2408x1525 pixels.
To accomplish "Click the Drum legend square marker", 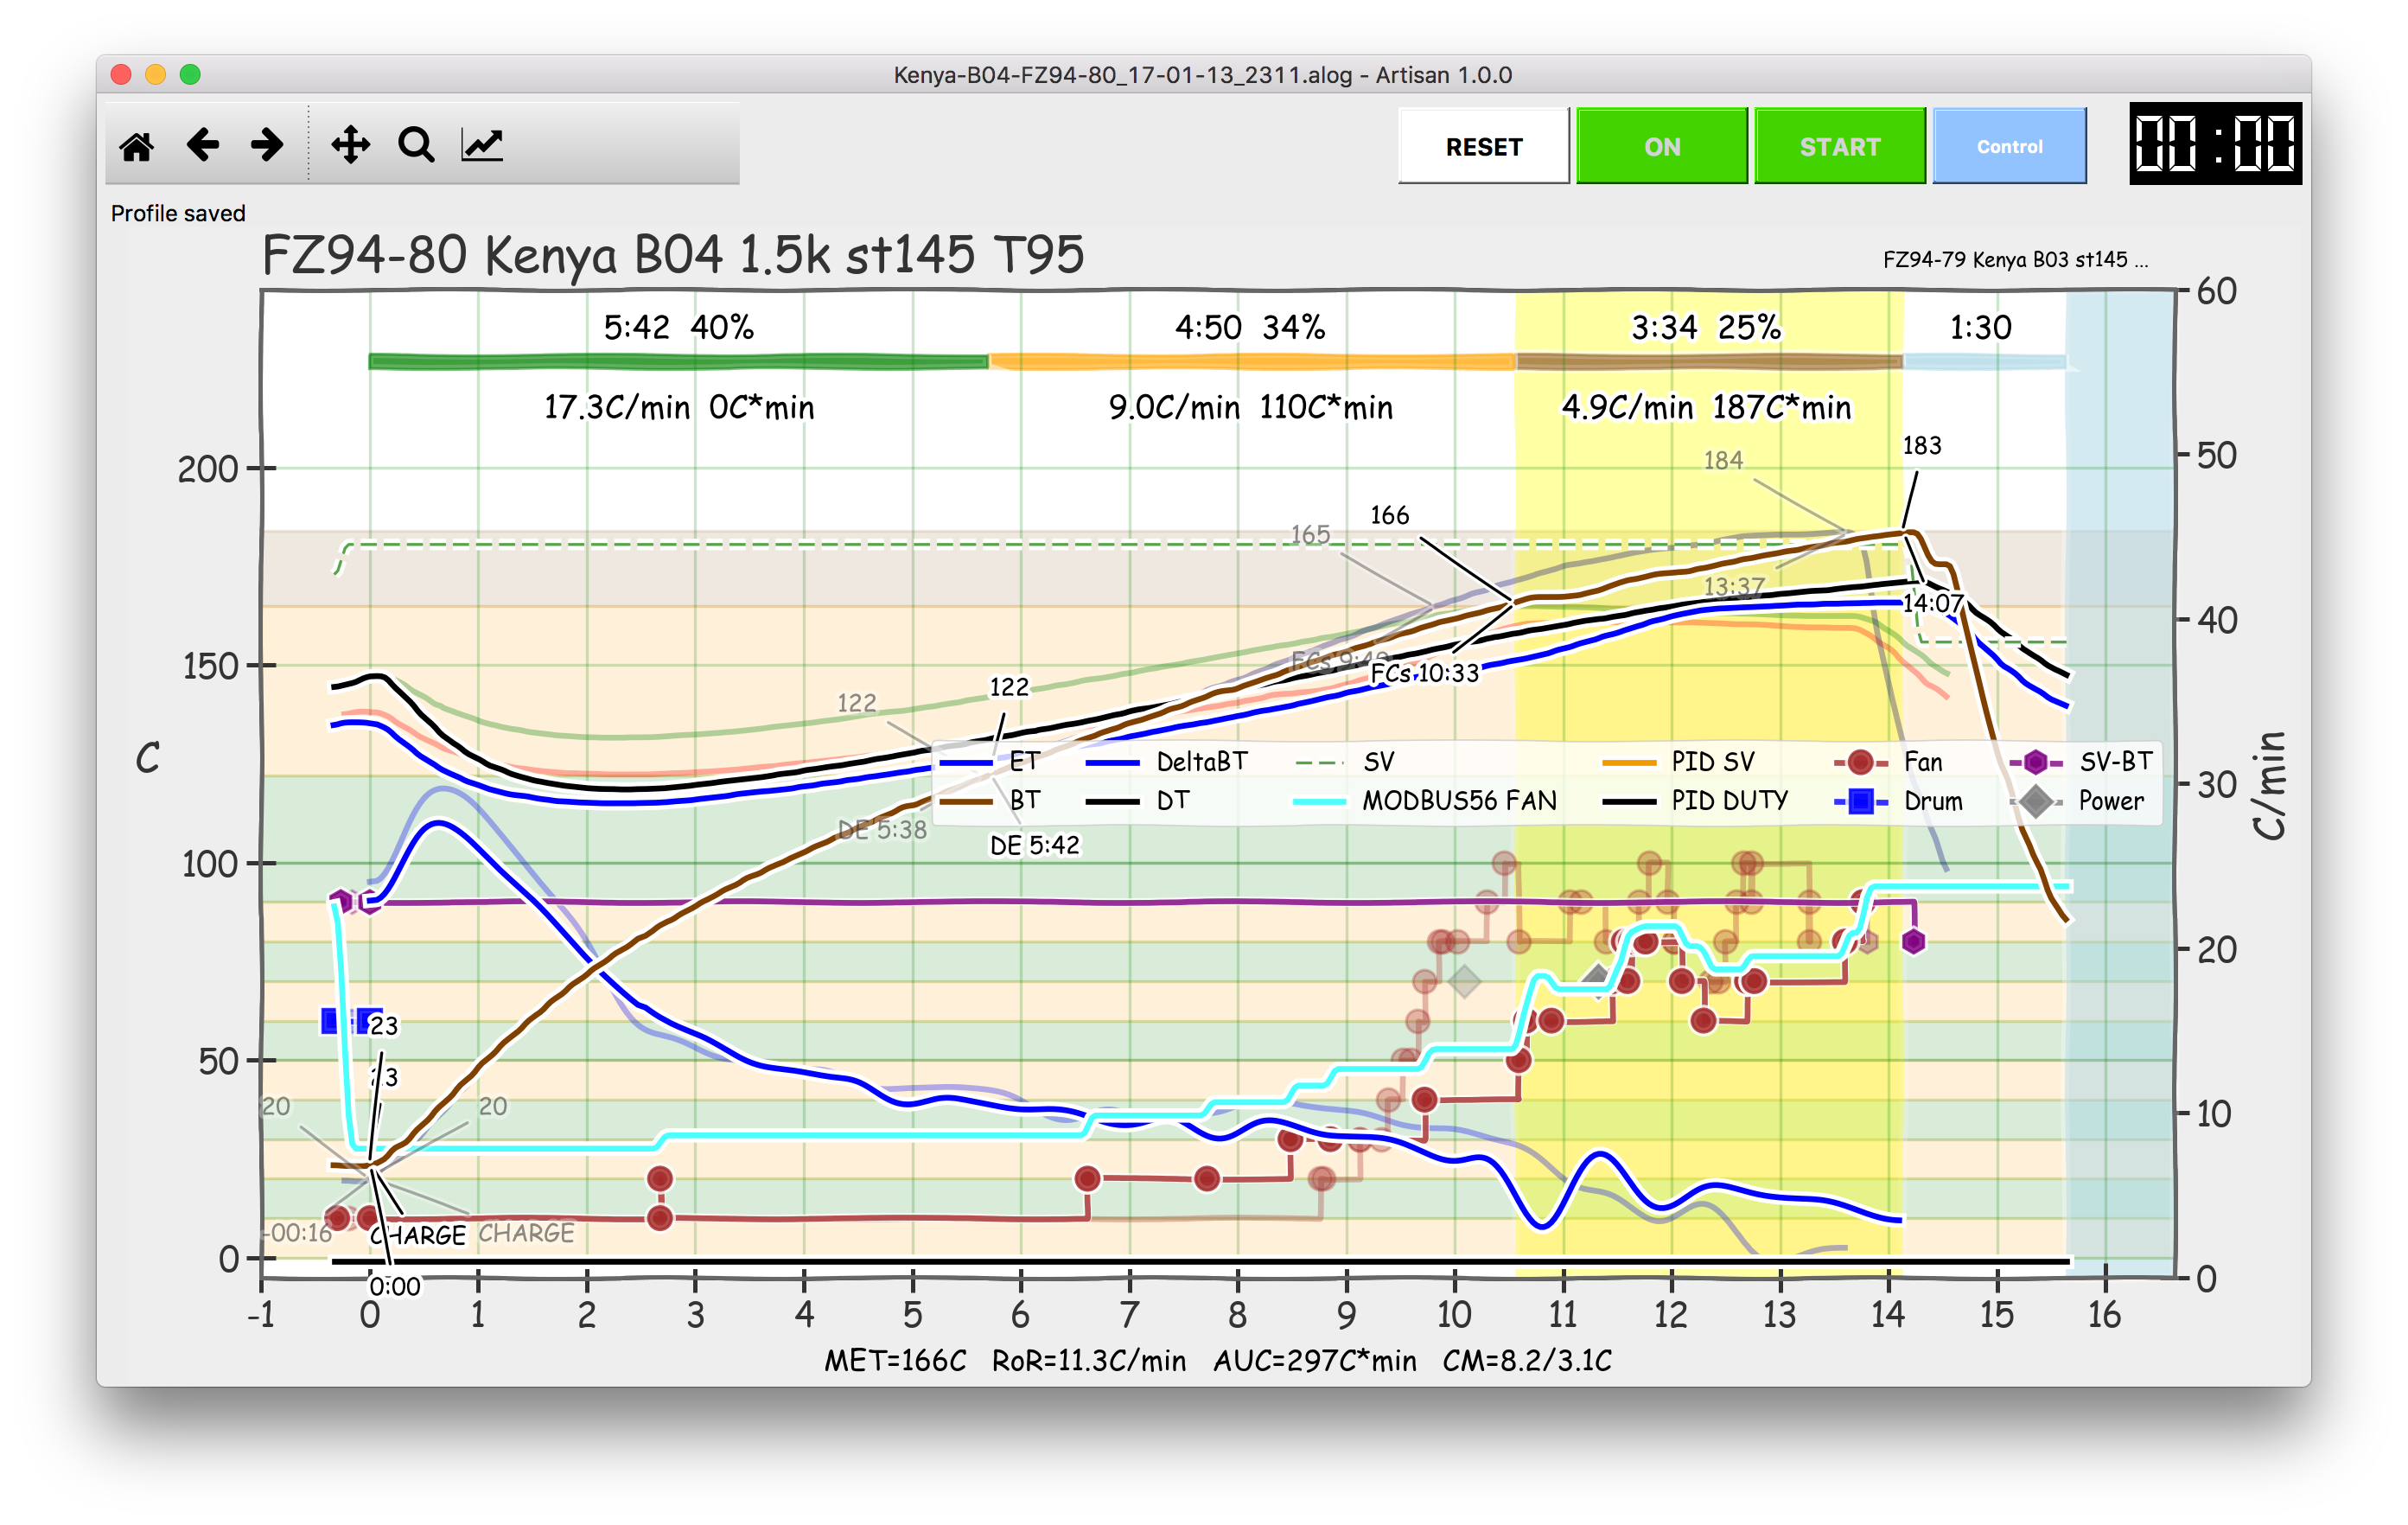I will point(1860,802).
